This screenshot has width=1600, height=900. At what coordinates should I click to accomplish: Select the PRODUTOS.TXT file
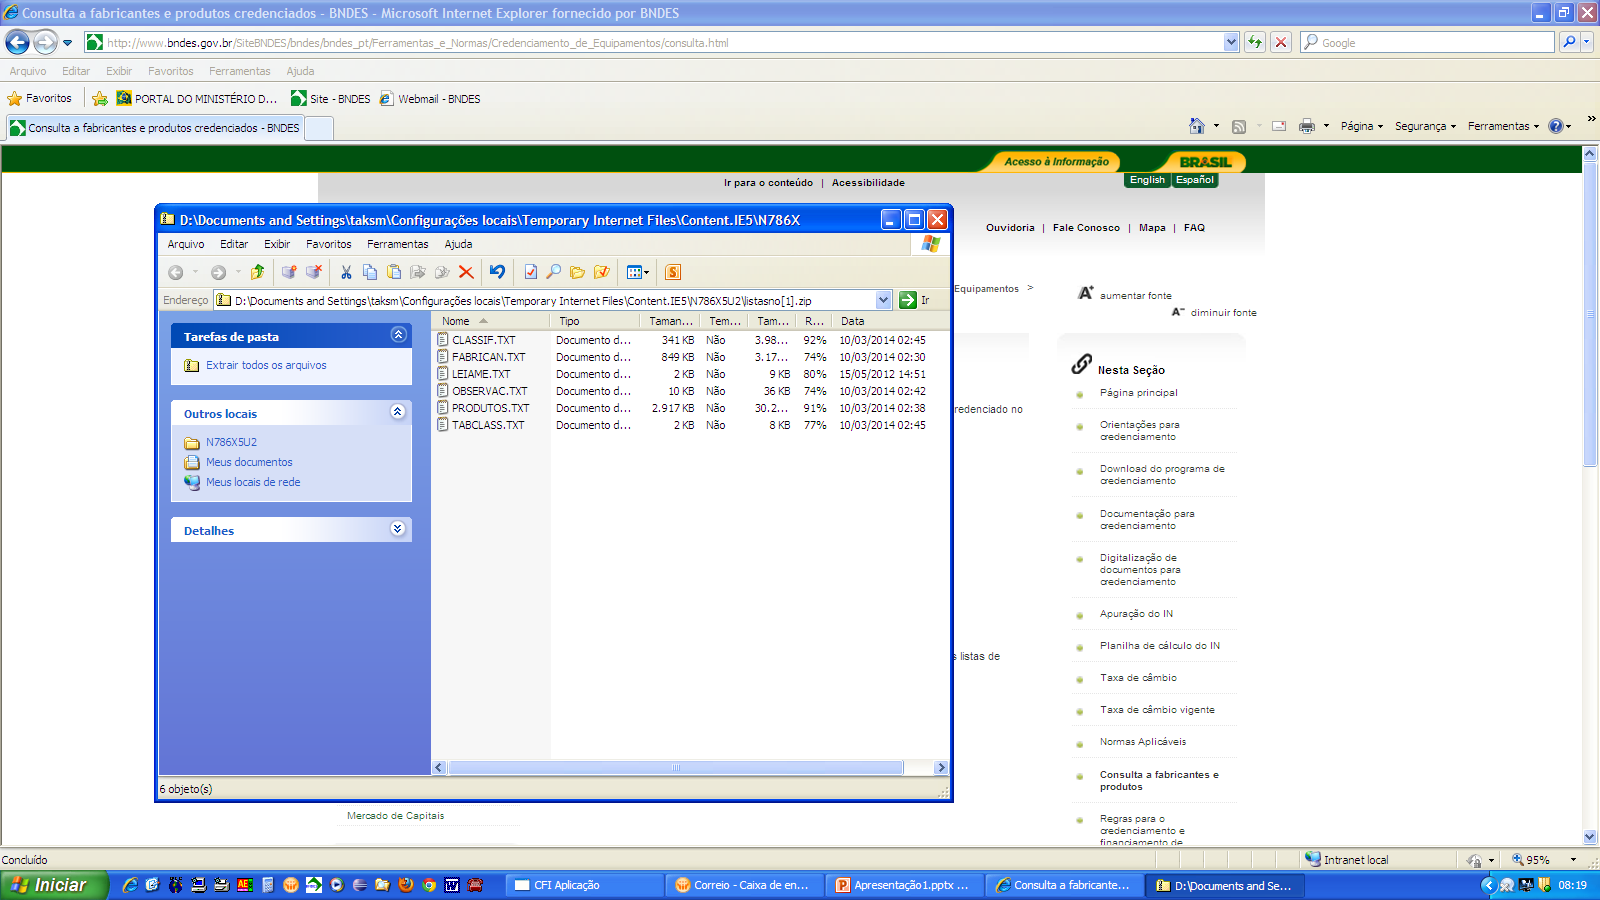pos(490,408)
